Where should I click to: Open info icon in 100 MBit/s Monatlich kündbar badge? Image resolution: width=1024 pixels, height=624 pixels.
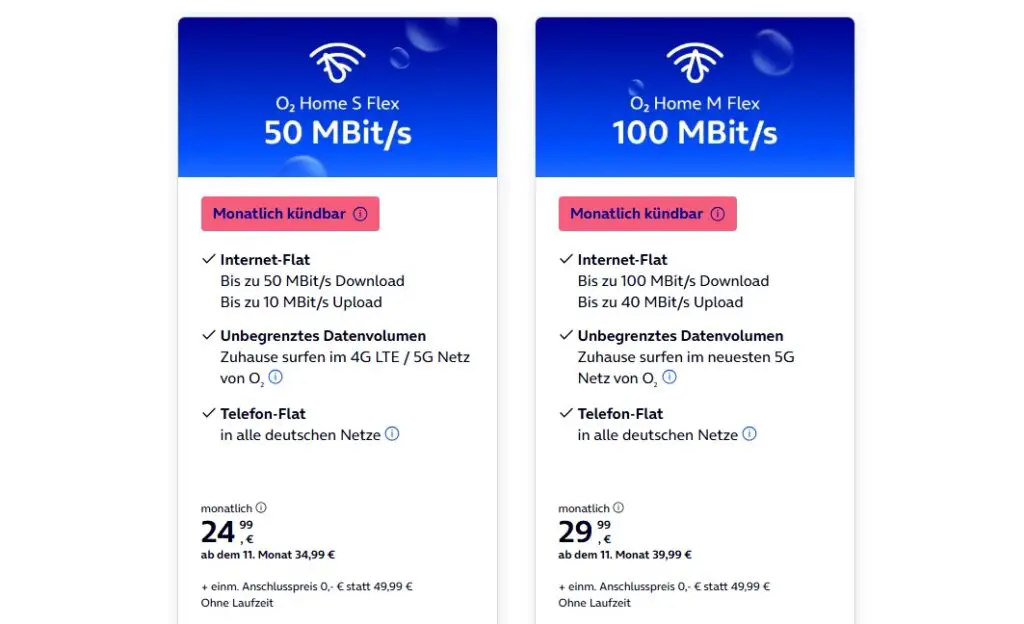click(x=717, y=214)
